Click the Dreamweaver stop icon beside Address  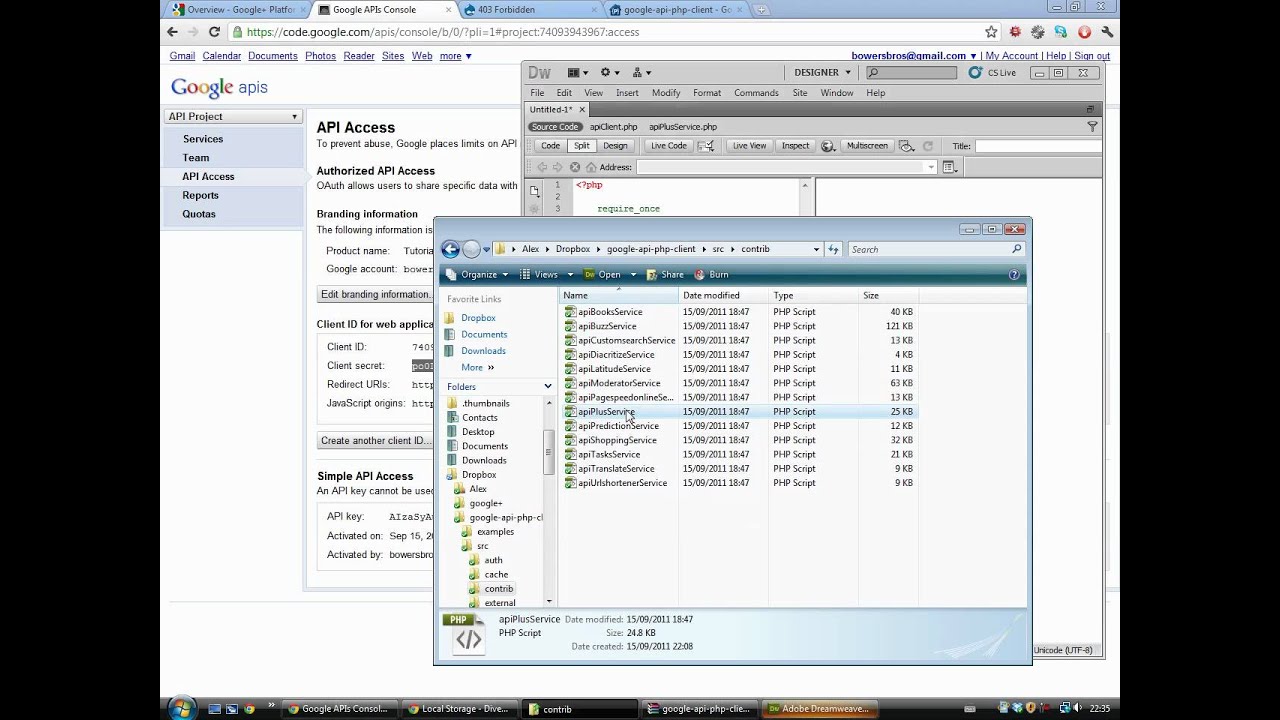[574, 167]
